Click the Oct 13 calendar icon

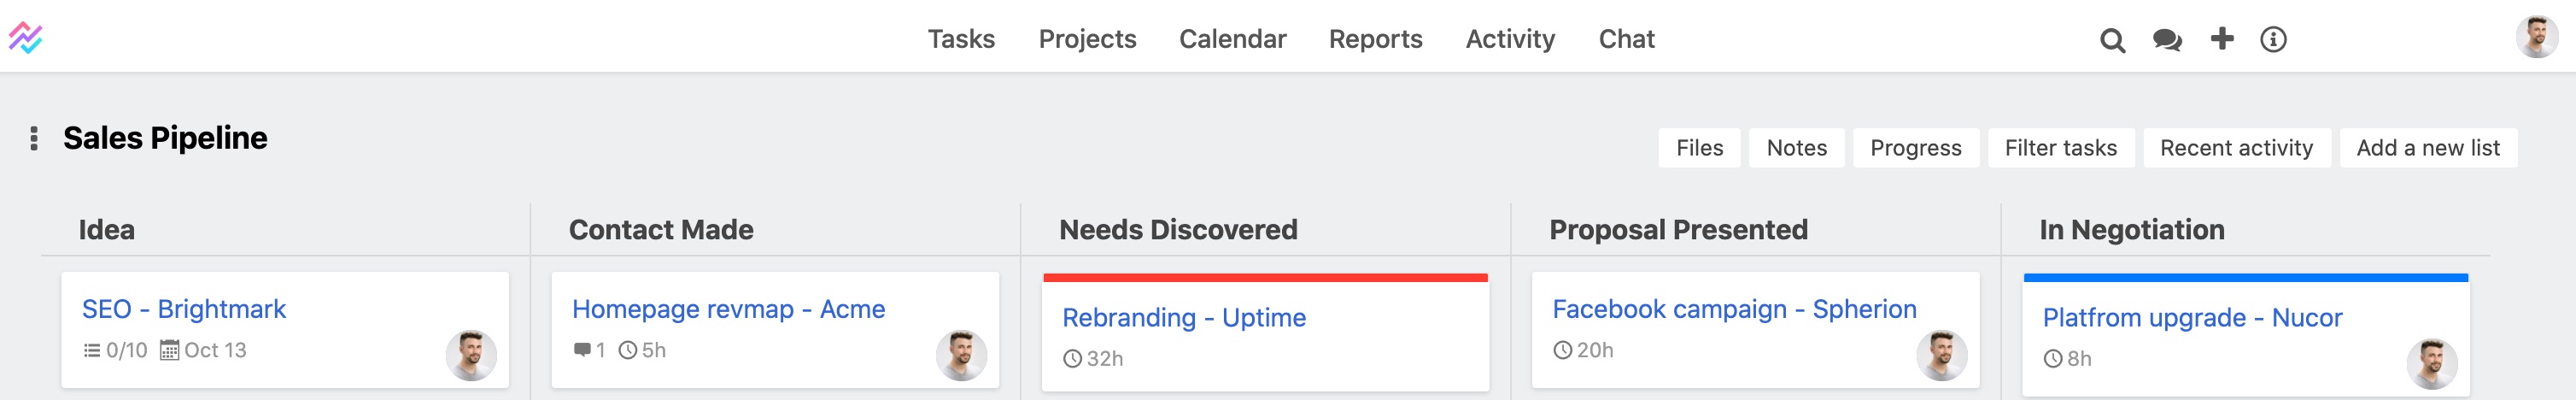pos(170,350)
